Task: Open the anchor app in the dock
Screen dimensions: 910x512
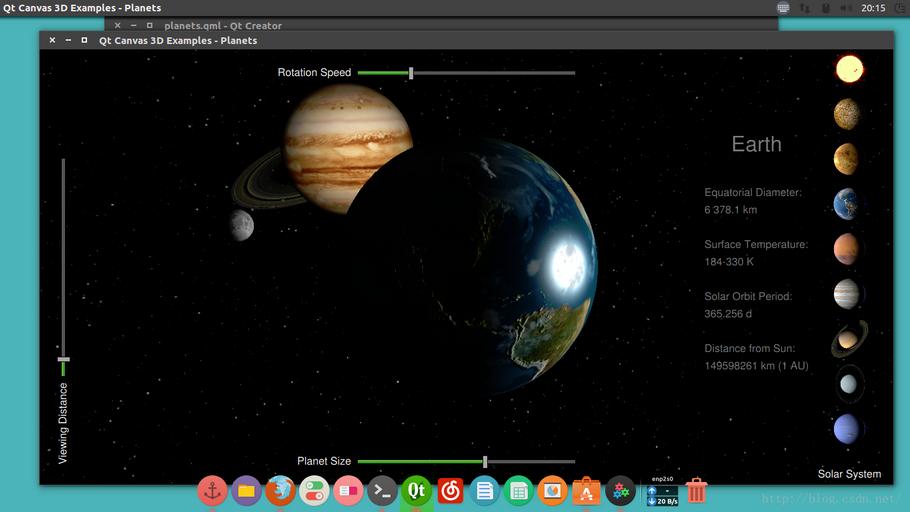Action: click(x=212, y=491)
